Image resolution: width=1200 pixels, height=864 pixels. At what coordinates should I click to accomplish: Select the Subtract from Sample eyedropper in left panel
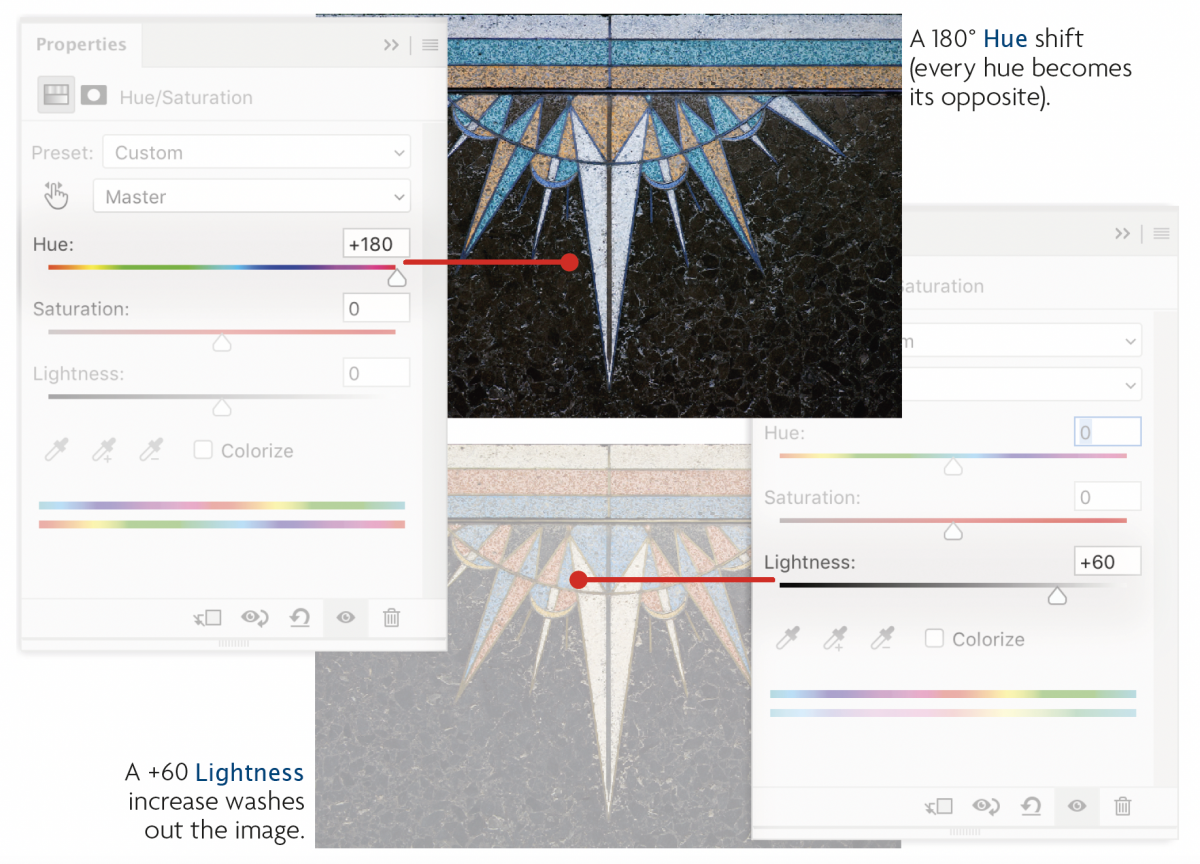pos(151,451)
